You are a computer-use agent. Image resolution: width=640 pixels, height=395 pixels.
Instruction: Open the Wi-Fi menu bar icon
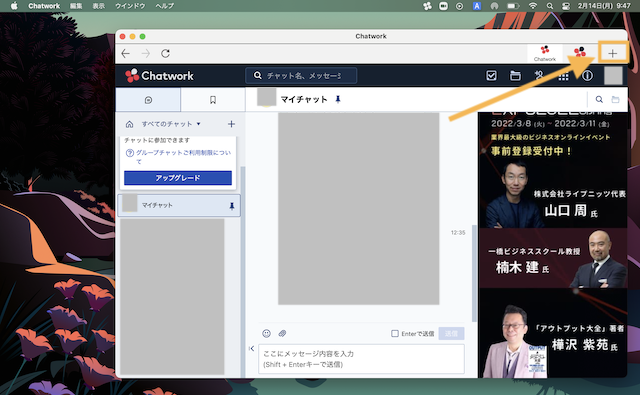click(533, 6)
